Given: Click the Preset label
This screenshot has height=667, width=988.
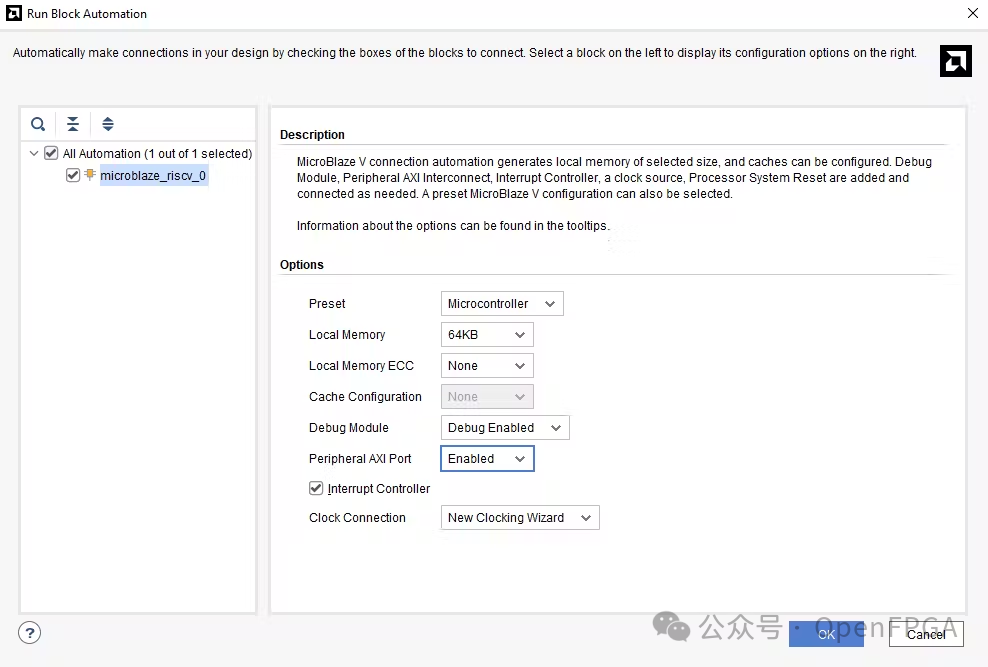Looking at the screenshot, I should pos(327,304).
